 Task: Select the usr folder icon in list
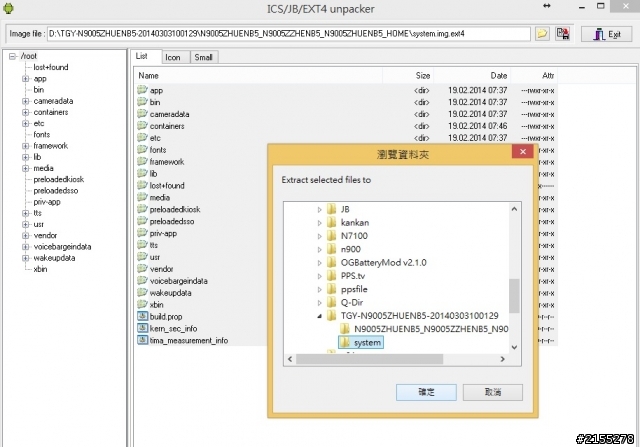click(x=142, y=257)
